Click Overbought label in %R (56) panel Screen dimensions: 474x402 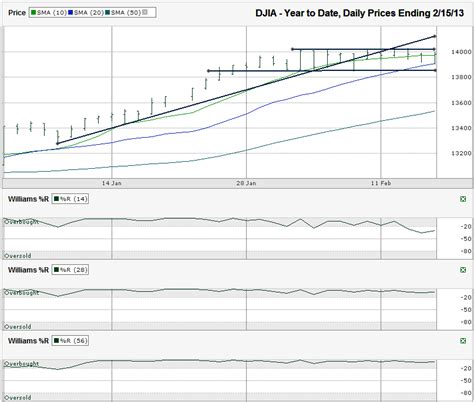(21, 364)
